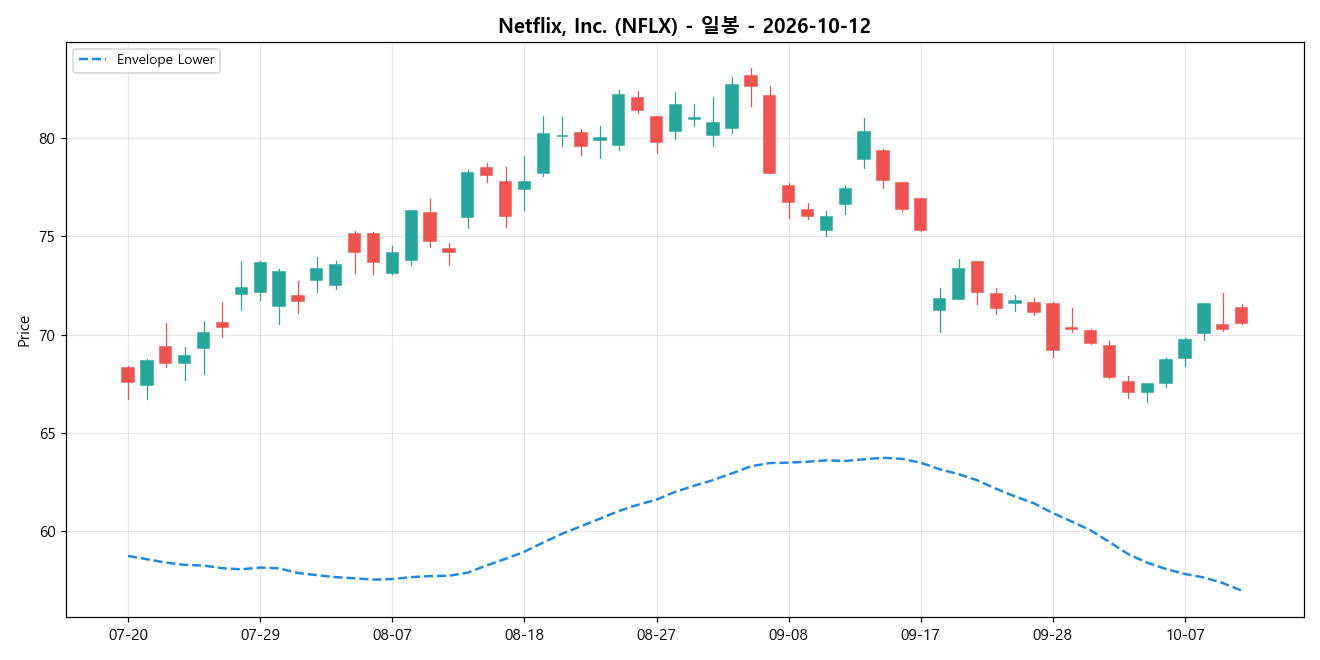The height and width of the screenshot is (660, 1320).
Task: Click the 07-20 x-axis date label
Action: click(x=128, y=634)
